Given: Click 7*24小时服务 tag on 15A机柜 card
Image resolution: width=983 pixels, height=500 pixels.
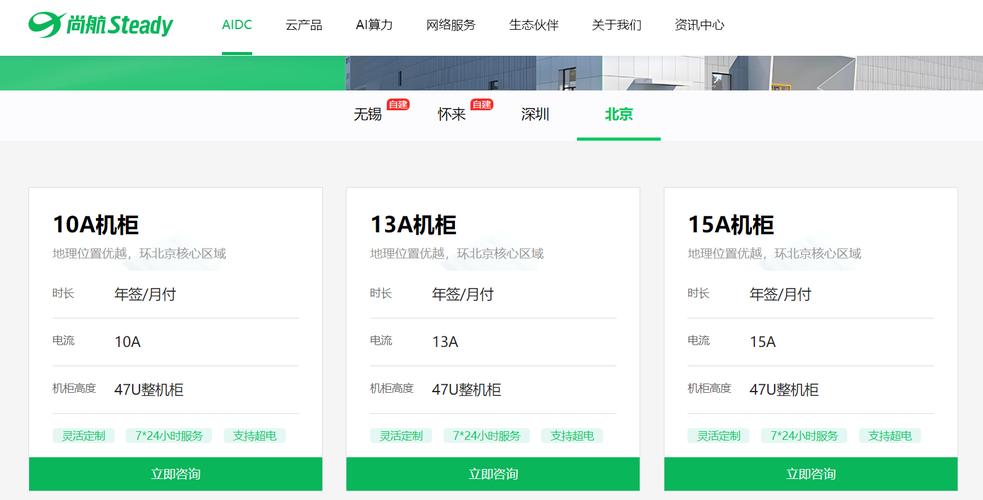Looking at the screenshot, I should click(x=804, y=435).
